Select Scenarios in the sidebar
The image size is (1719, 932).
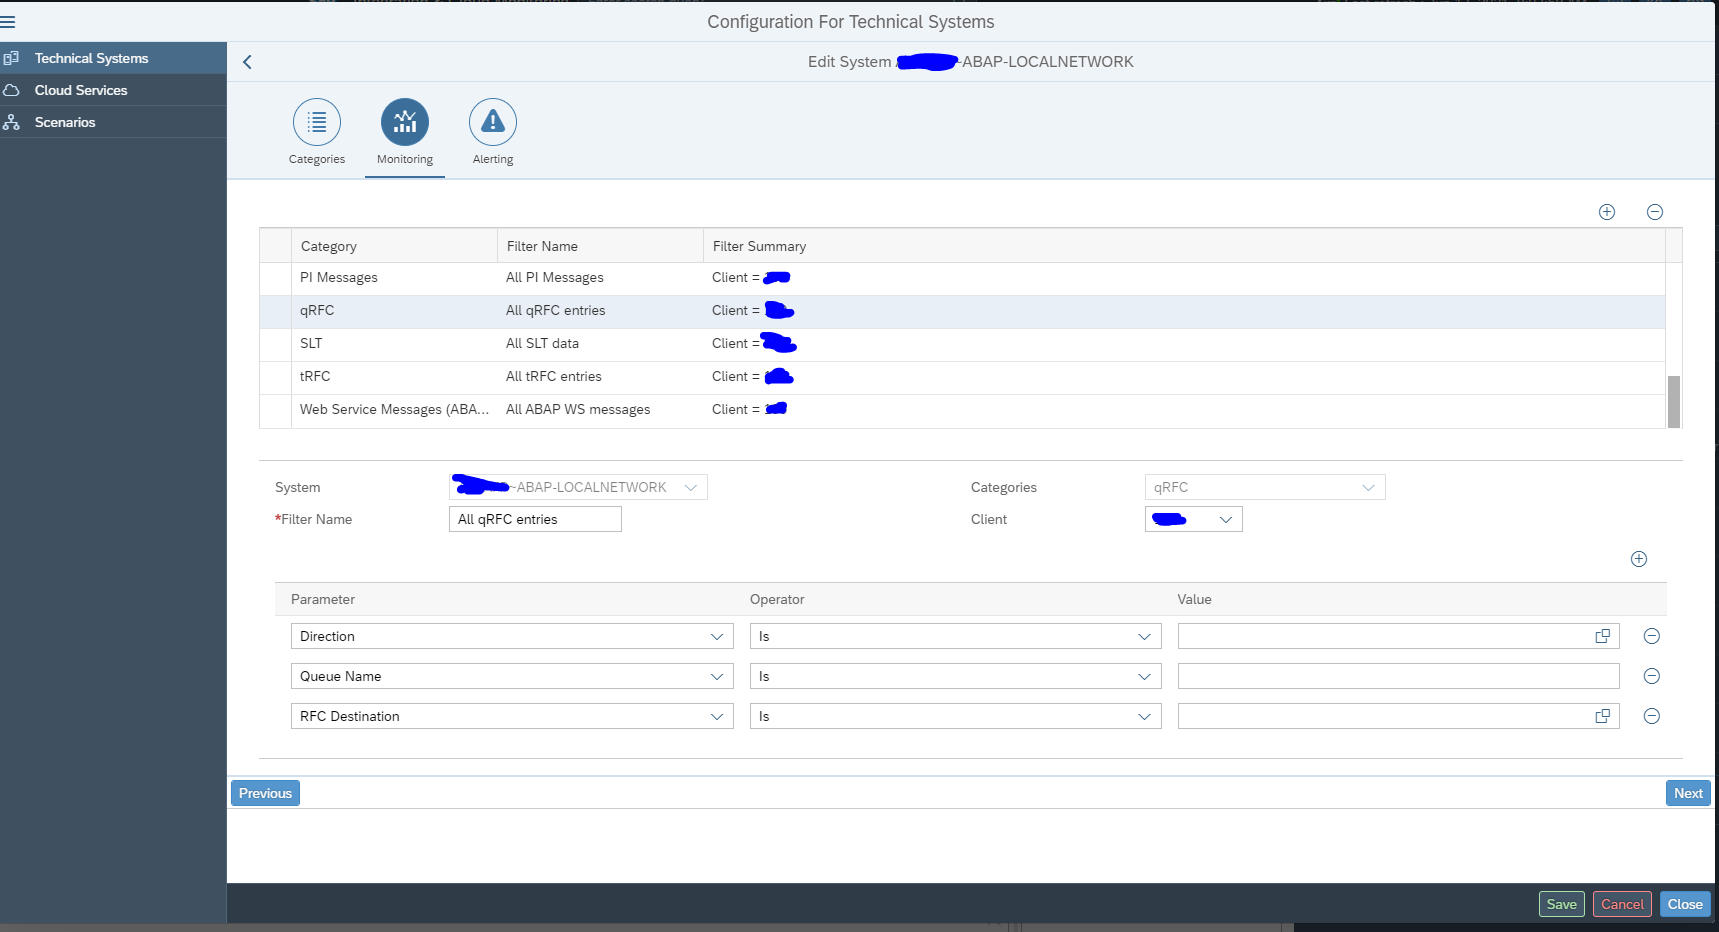point(113,122)
